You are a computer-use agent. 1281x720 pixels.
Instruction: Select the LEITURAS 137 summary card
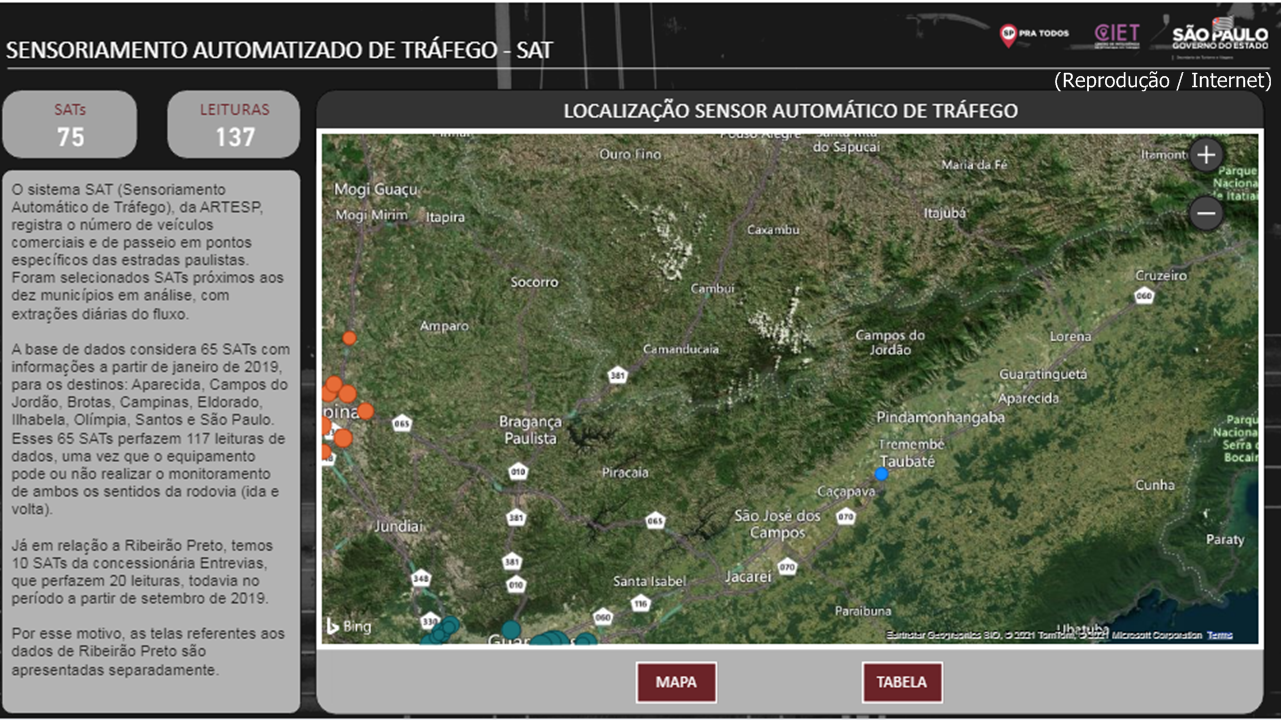(x=234, y=125)
